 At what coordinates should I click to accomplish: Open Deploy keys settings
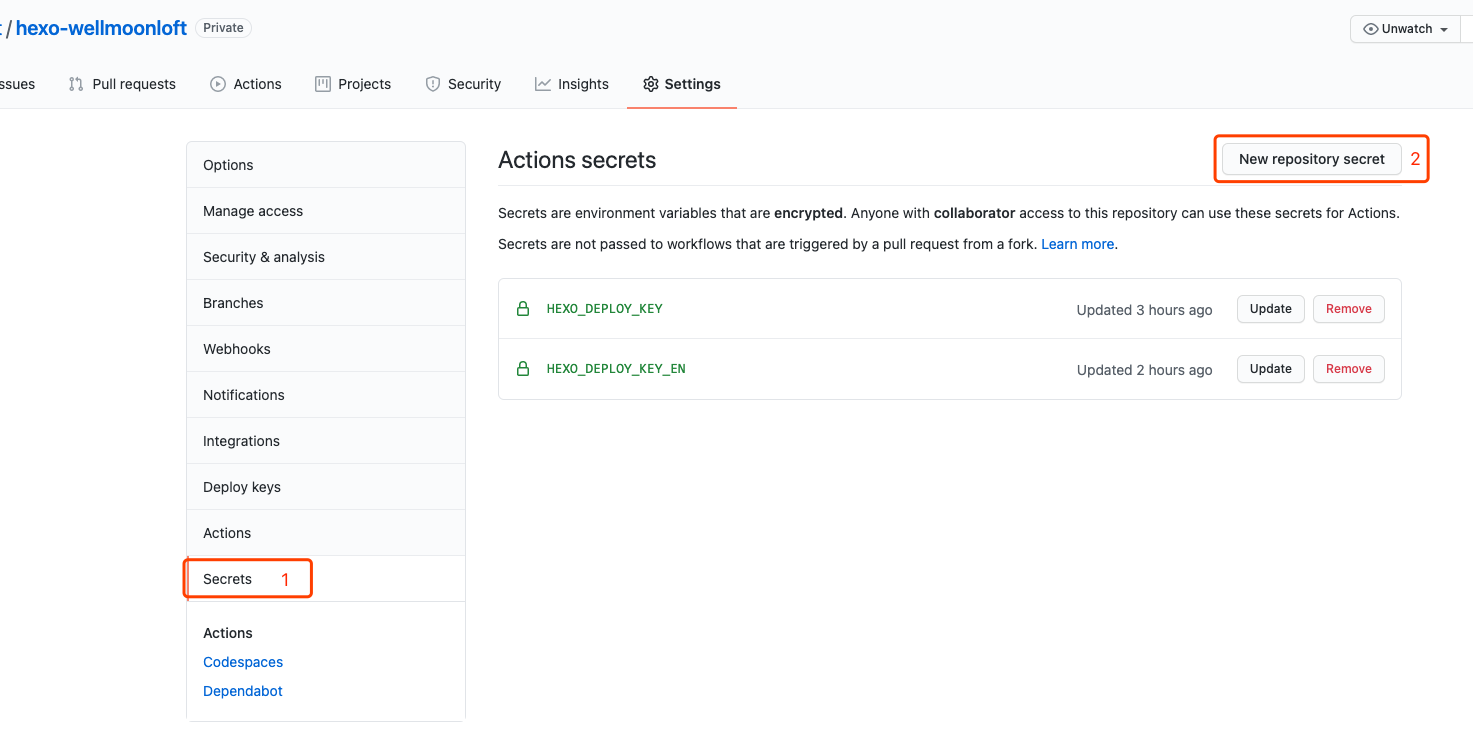(x=326, y=487)
